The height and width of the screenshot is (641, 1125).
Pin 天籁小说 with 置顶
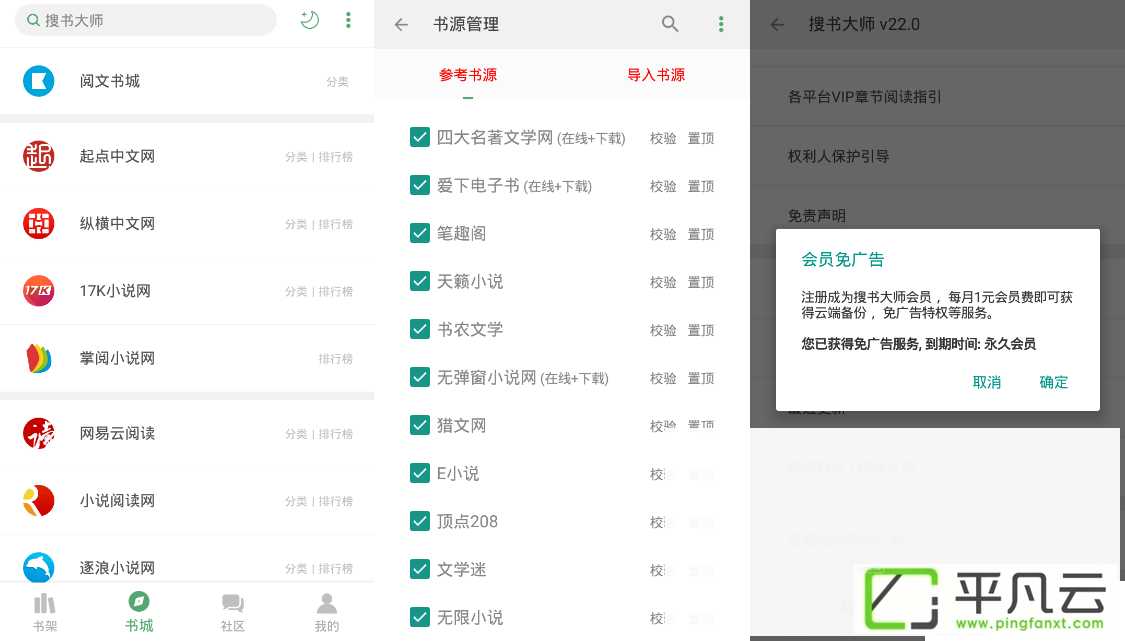click(701, 283)
